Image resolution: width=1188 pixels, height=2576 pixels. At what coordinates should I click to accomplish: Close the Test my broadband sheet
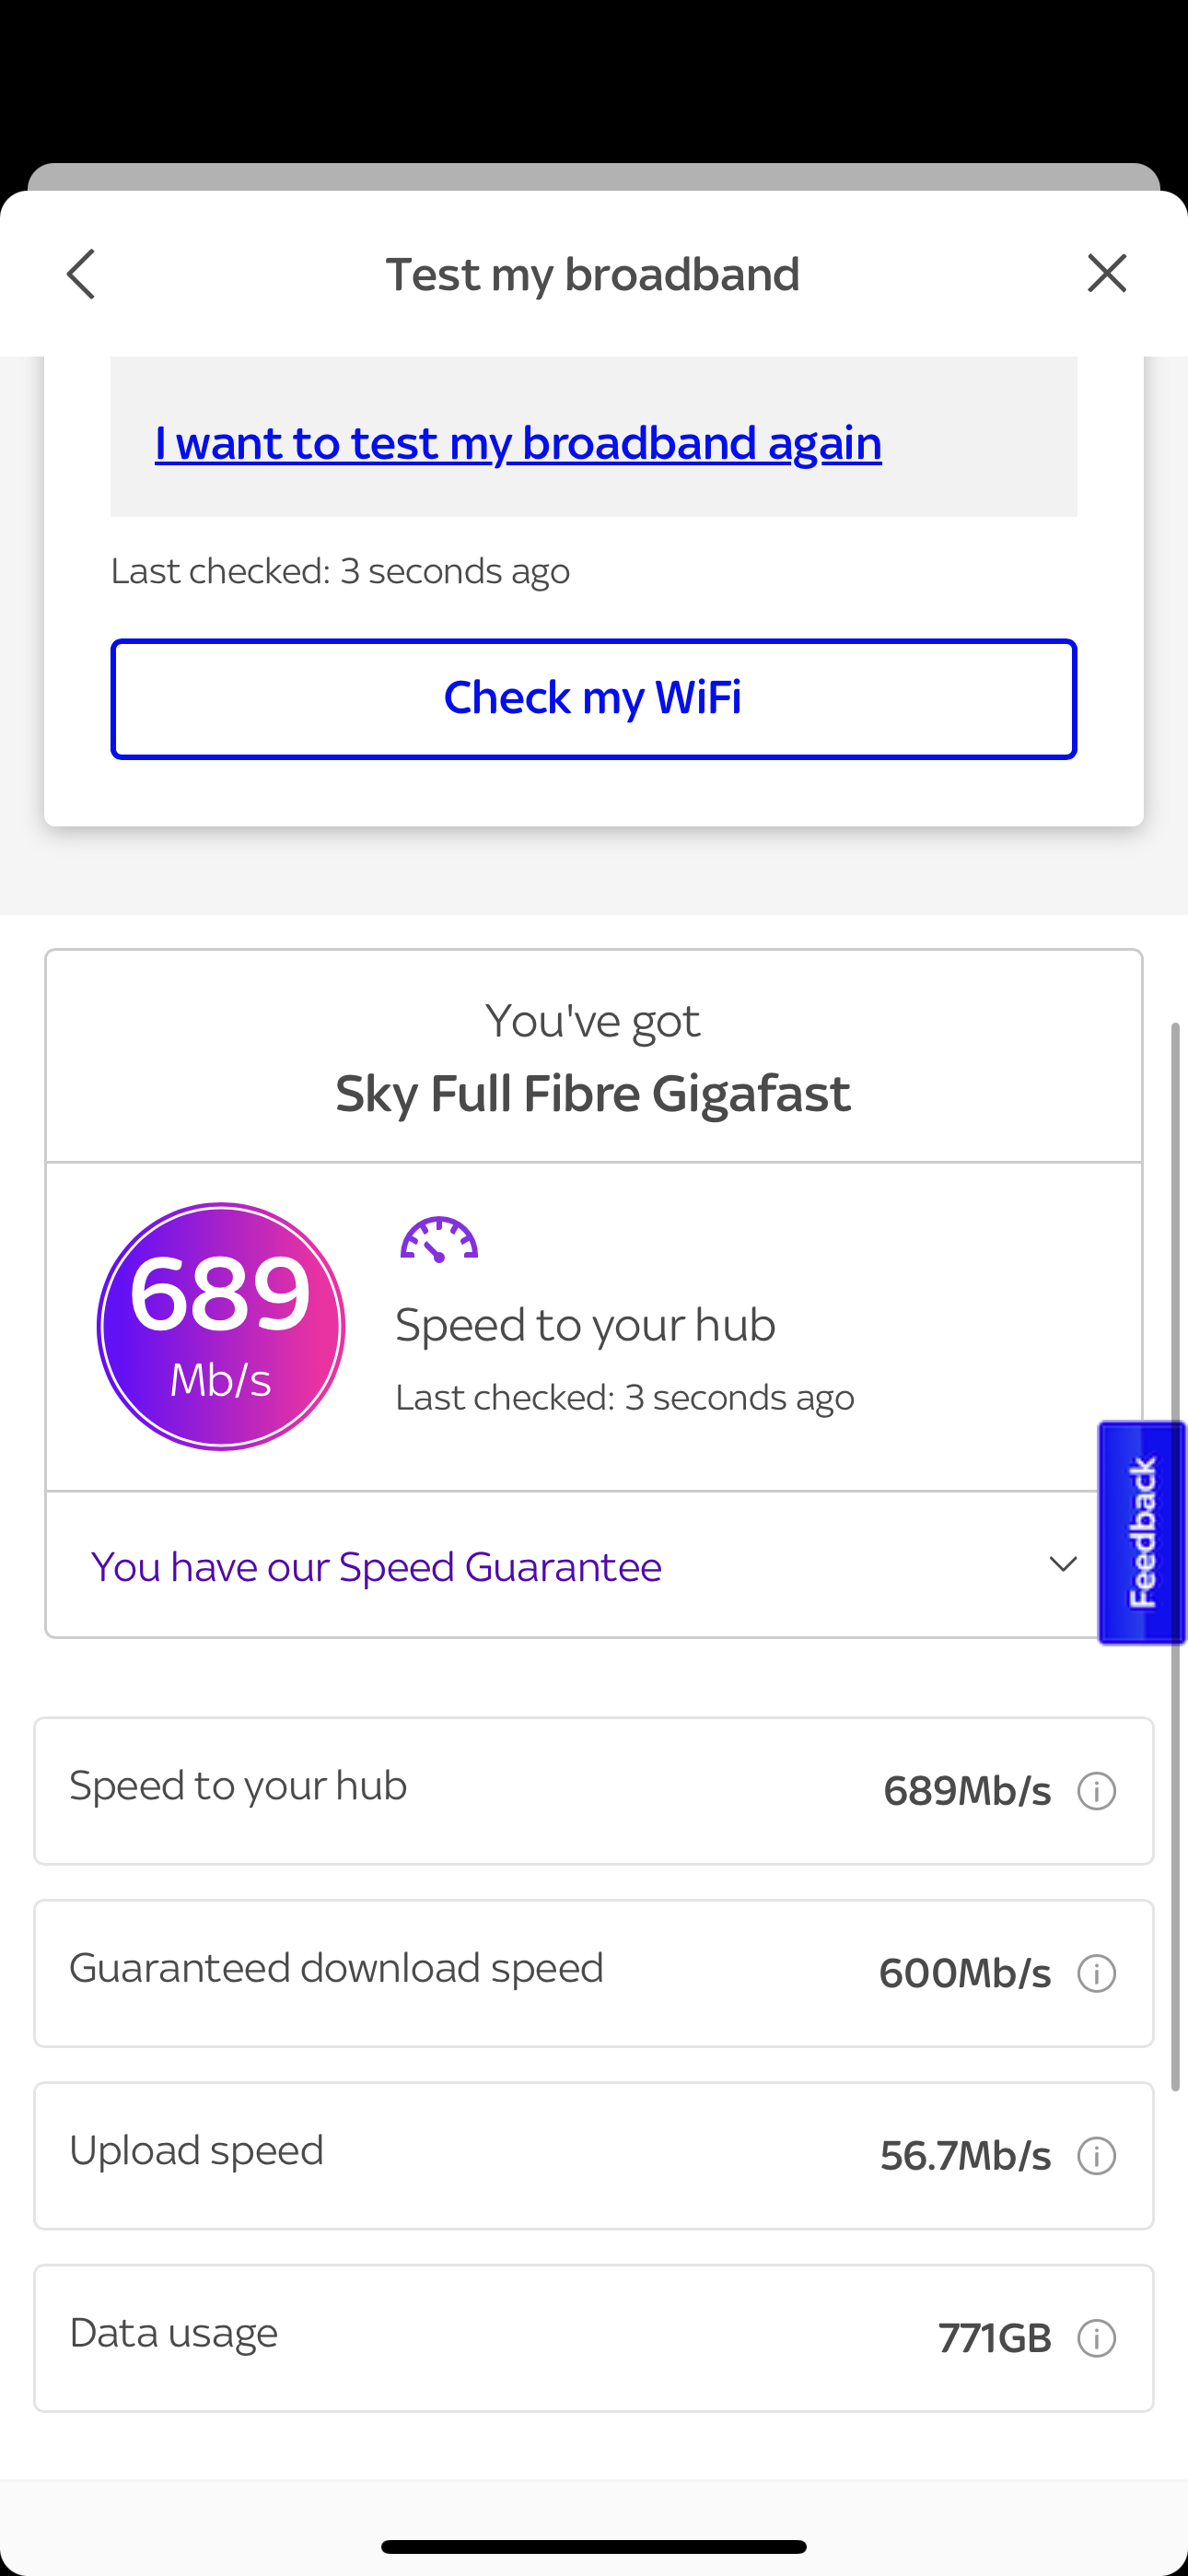(x=1106, y=273)
